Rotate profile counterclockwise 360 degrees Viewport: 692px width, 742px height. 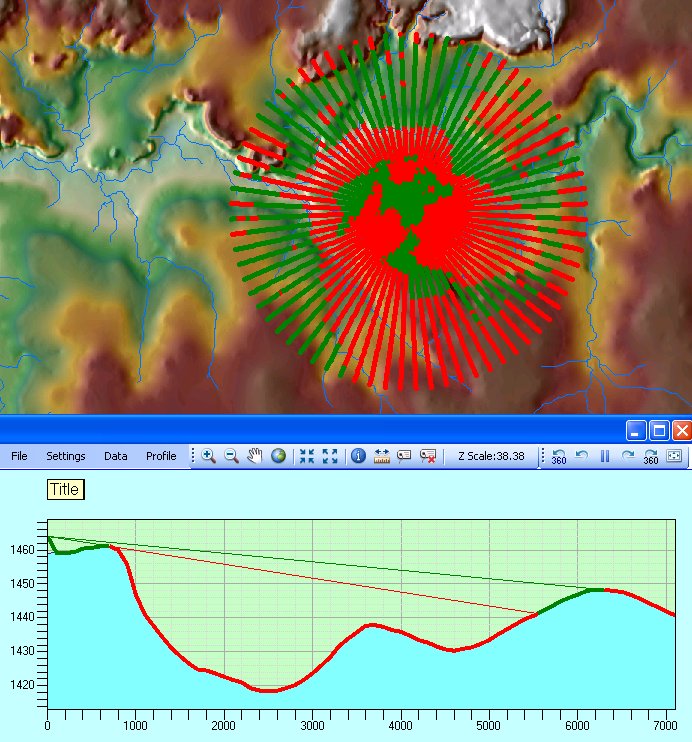[558, 456]
